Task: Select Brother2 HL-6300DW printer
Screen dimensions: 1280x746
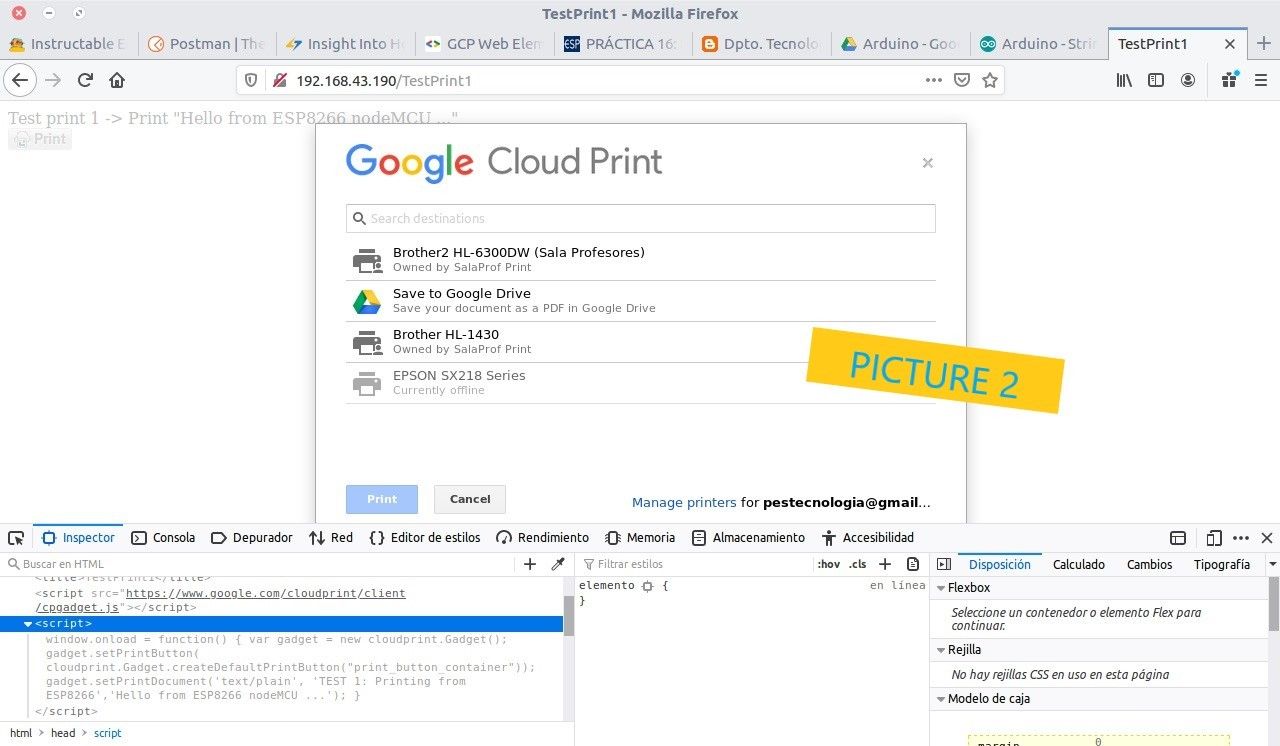Action: tap(641, 260)
